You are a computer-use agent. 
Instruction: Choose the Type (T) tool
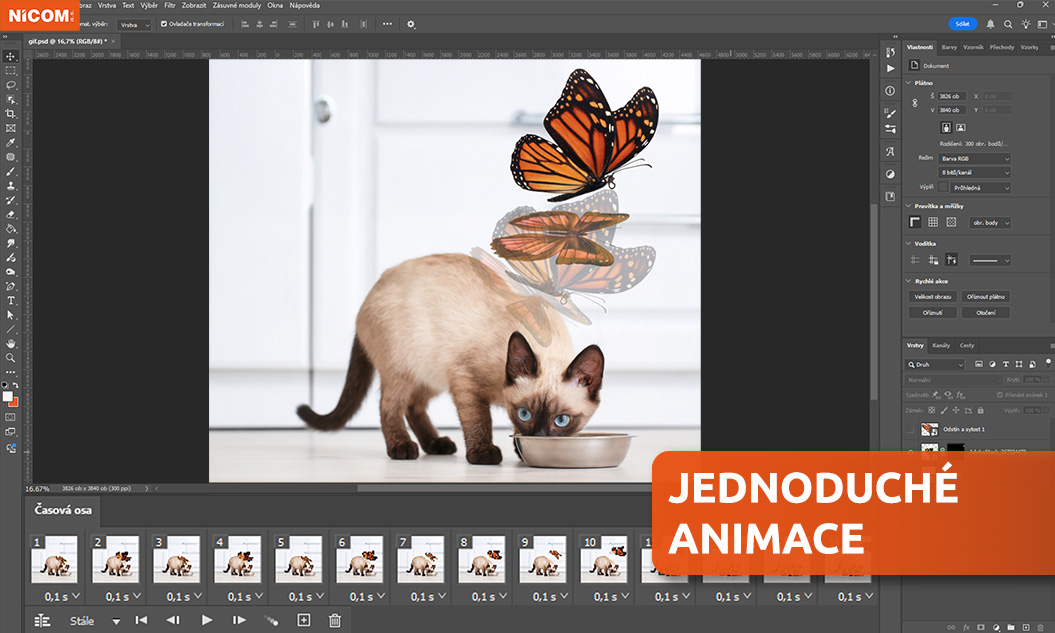(11, 300)
